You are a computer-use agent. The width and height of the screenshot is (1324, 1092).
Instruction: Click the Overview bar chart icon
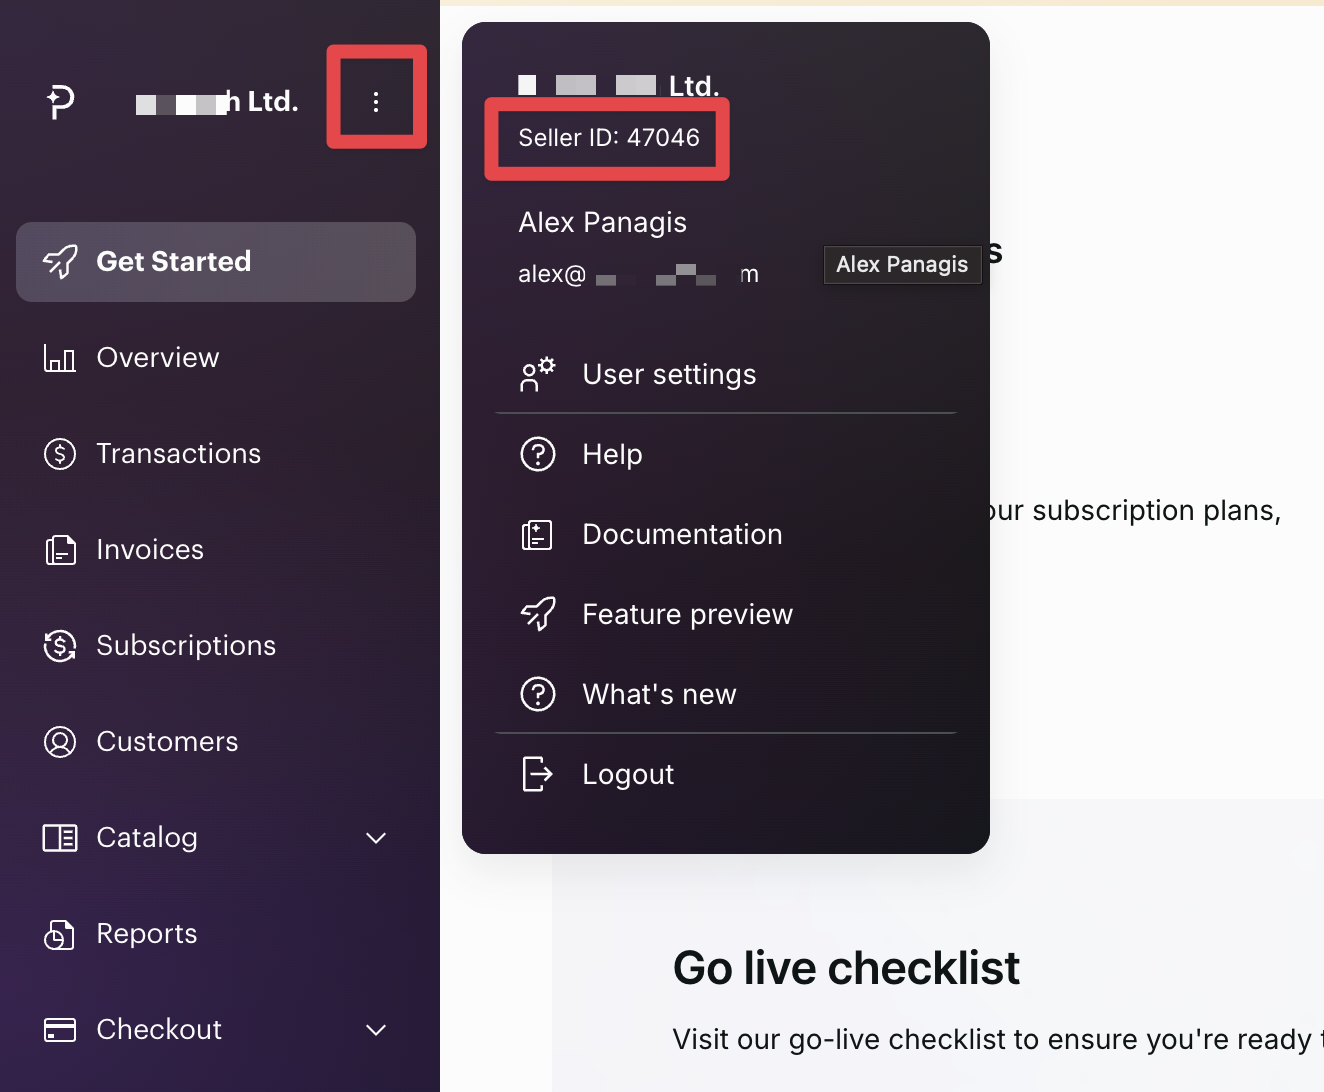pos(60,358)
